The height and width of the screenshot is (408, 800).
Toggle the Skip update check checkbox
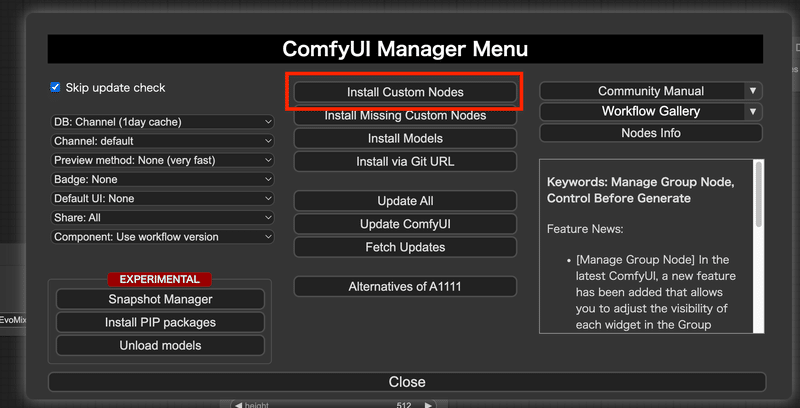(x=55, y=87)
